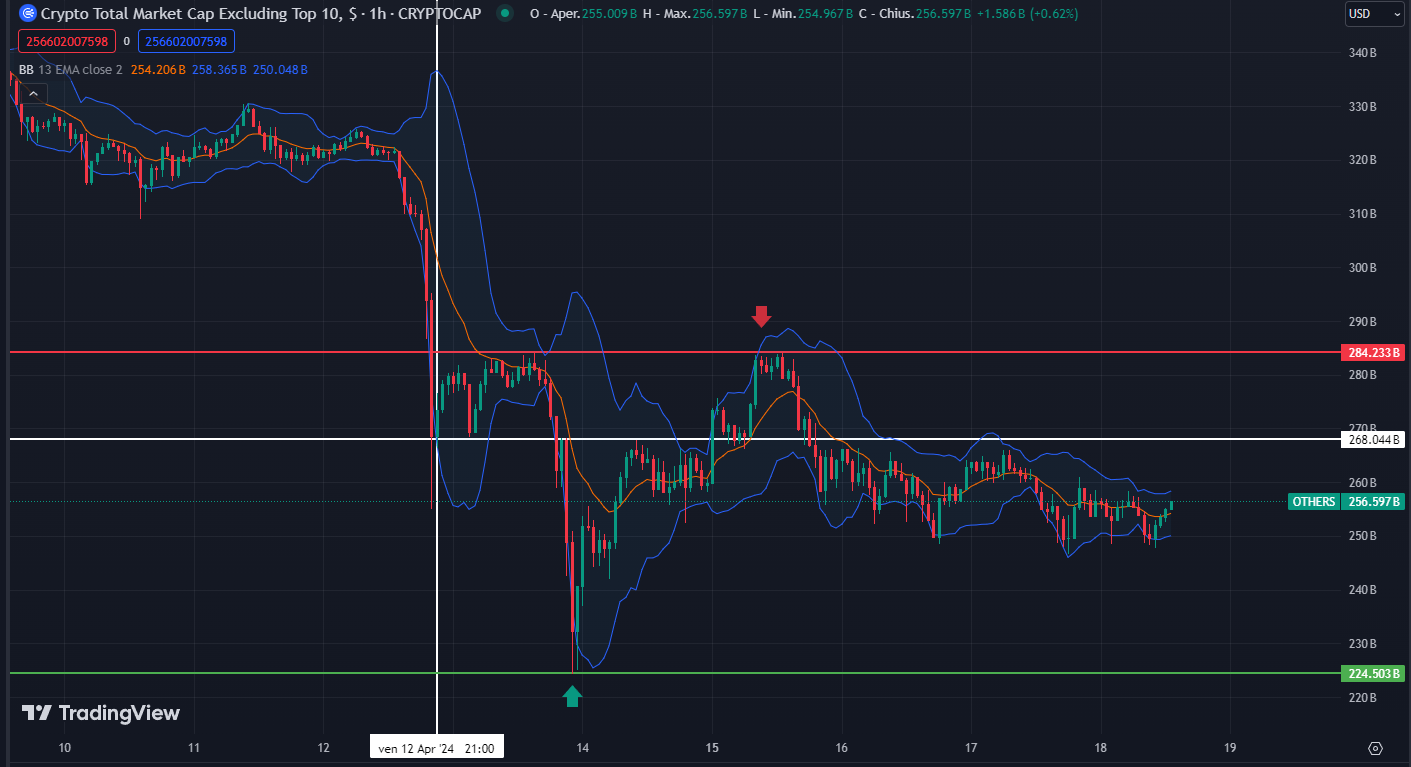Image resolution: width=1411 pixels, height=767 pixels.
Task: Click the green market status dot
Action: point(507,14)
